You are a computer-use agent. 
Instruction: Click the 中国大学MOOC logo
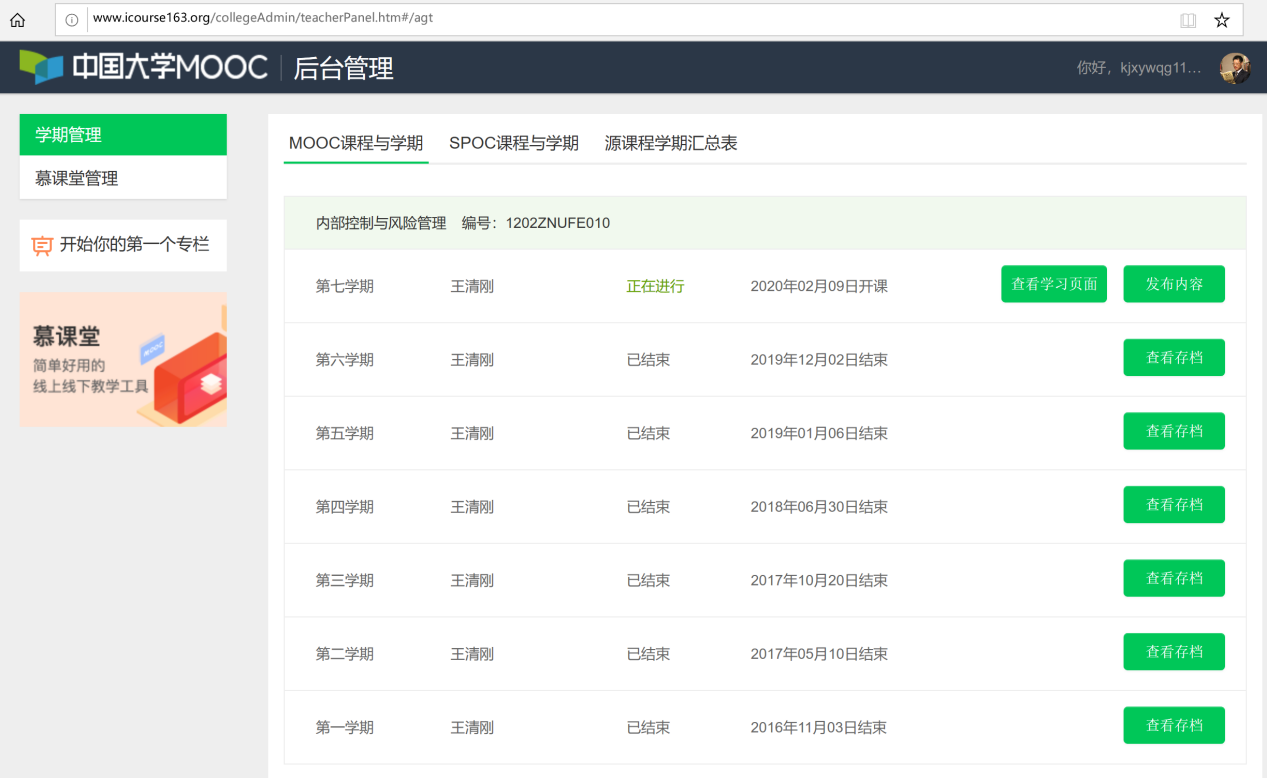tap(144, 67)
